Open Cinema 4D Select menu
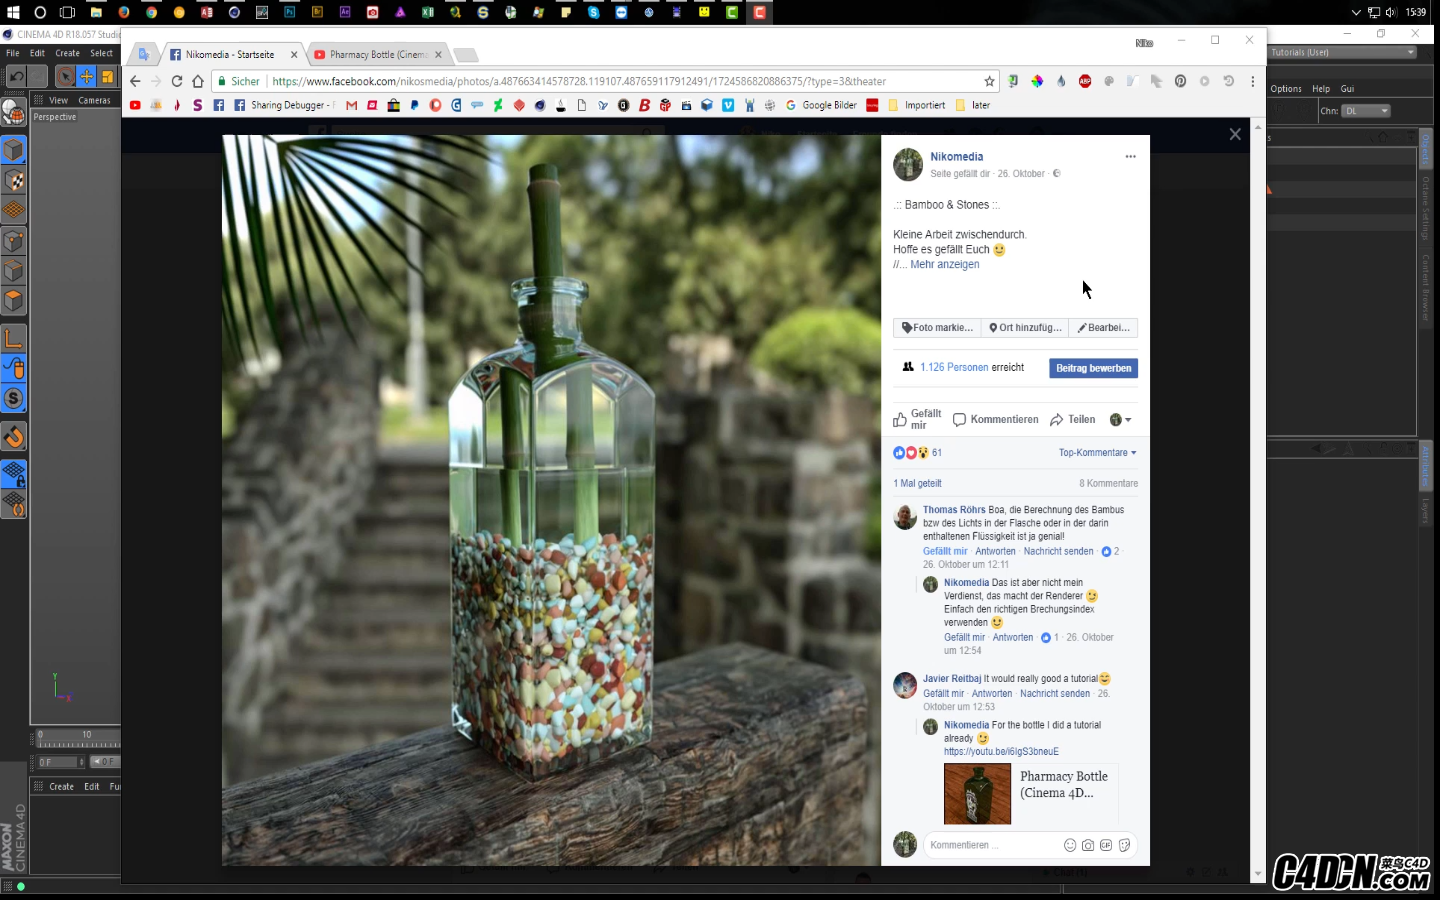 (101, 53)
